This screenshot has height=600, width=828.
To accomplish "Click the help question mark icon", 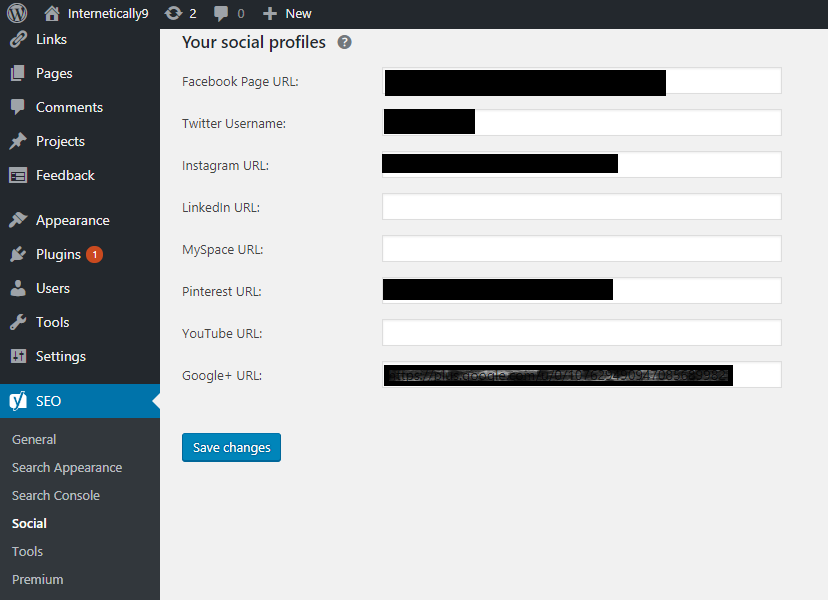I will pos(344,42).
